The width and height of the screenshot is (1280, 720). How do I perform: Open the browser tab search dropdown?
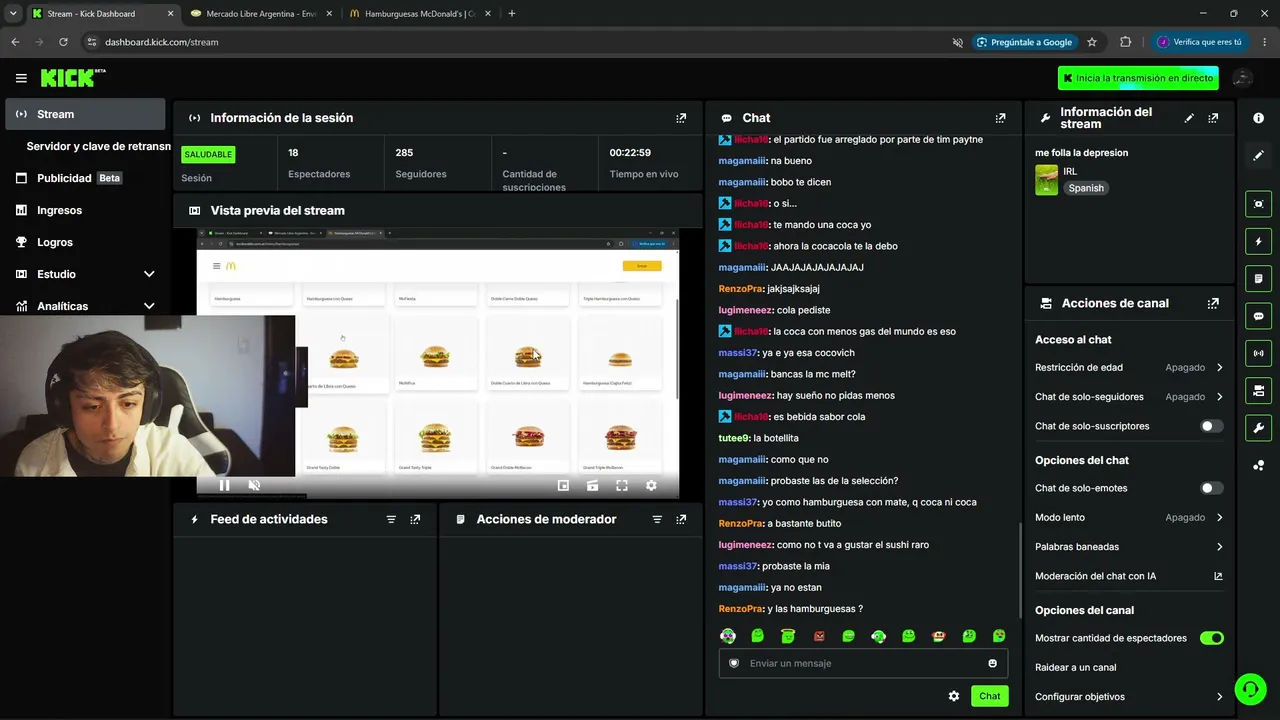[13, 14]
